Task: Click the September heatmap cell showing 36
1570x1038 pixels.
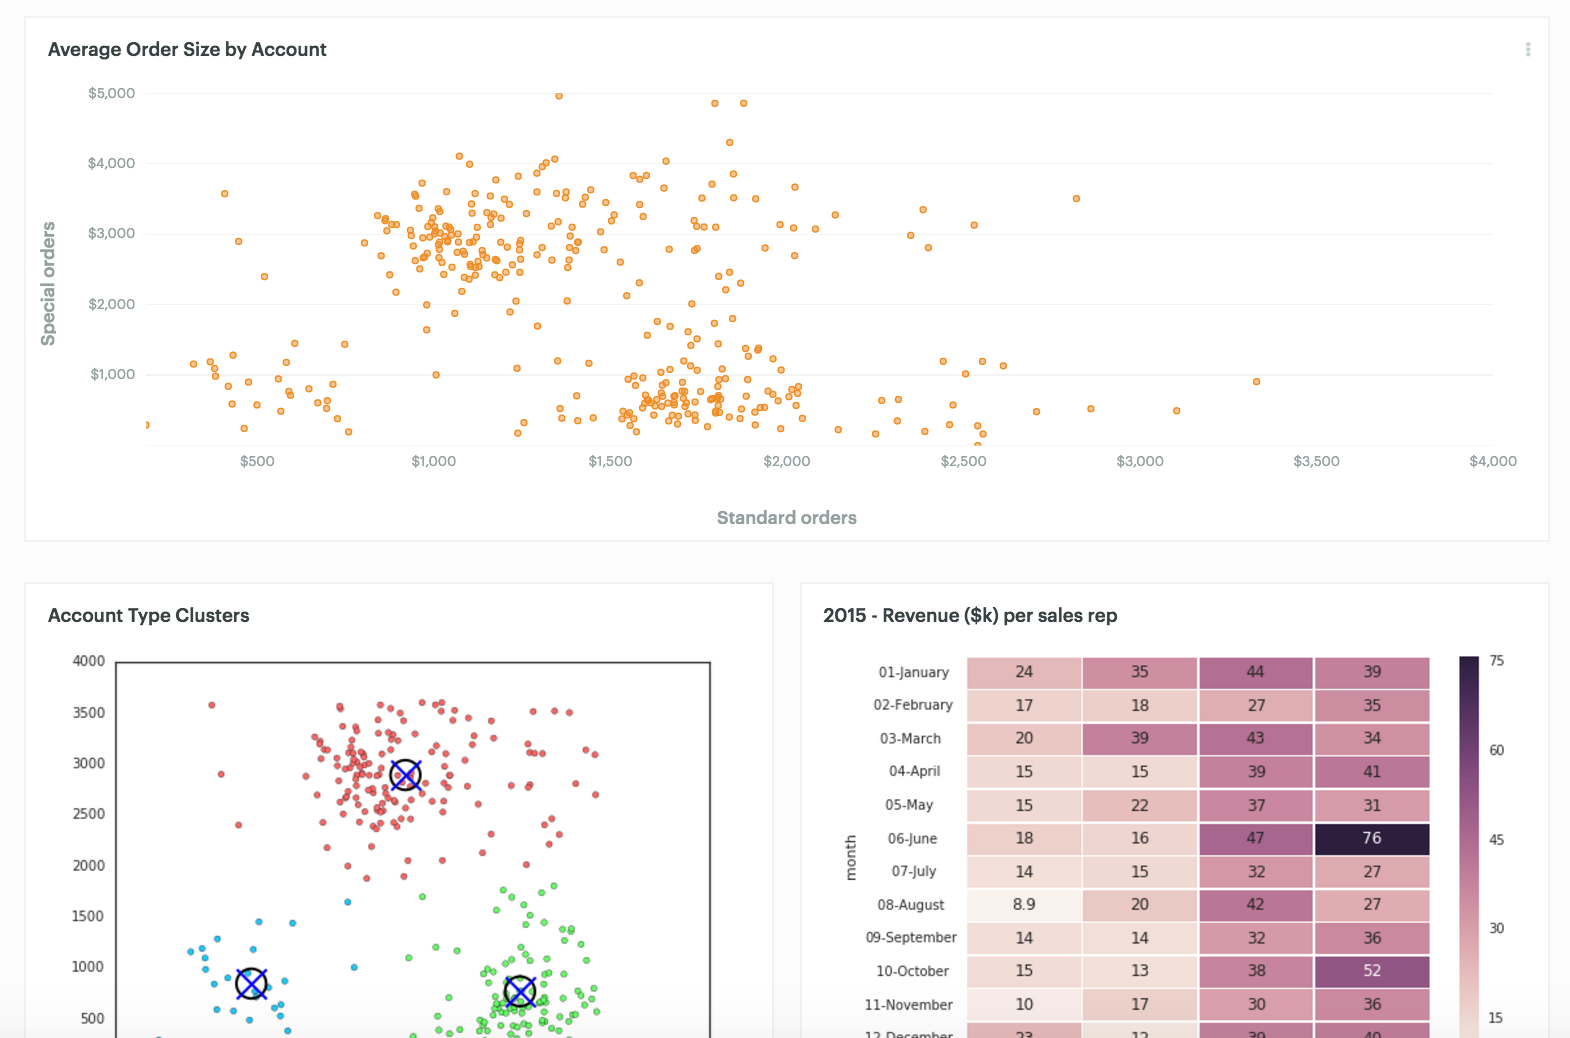Action: pyautogui.click(x=1372, y=938)
